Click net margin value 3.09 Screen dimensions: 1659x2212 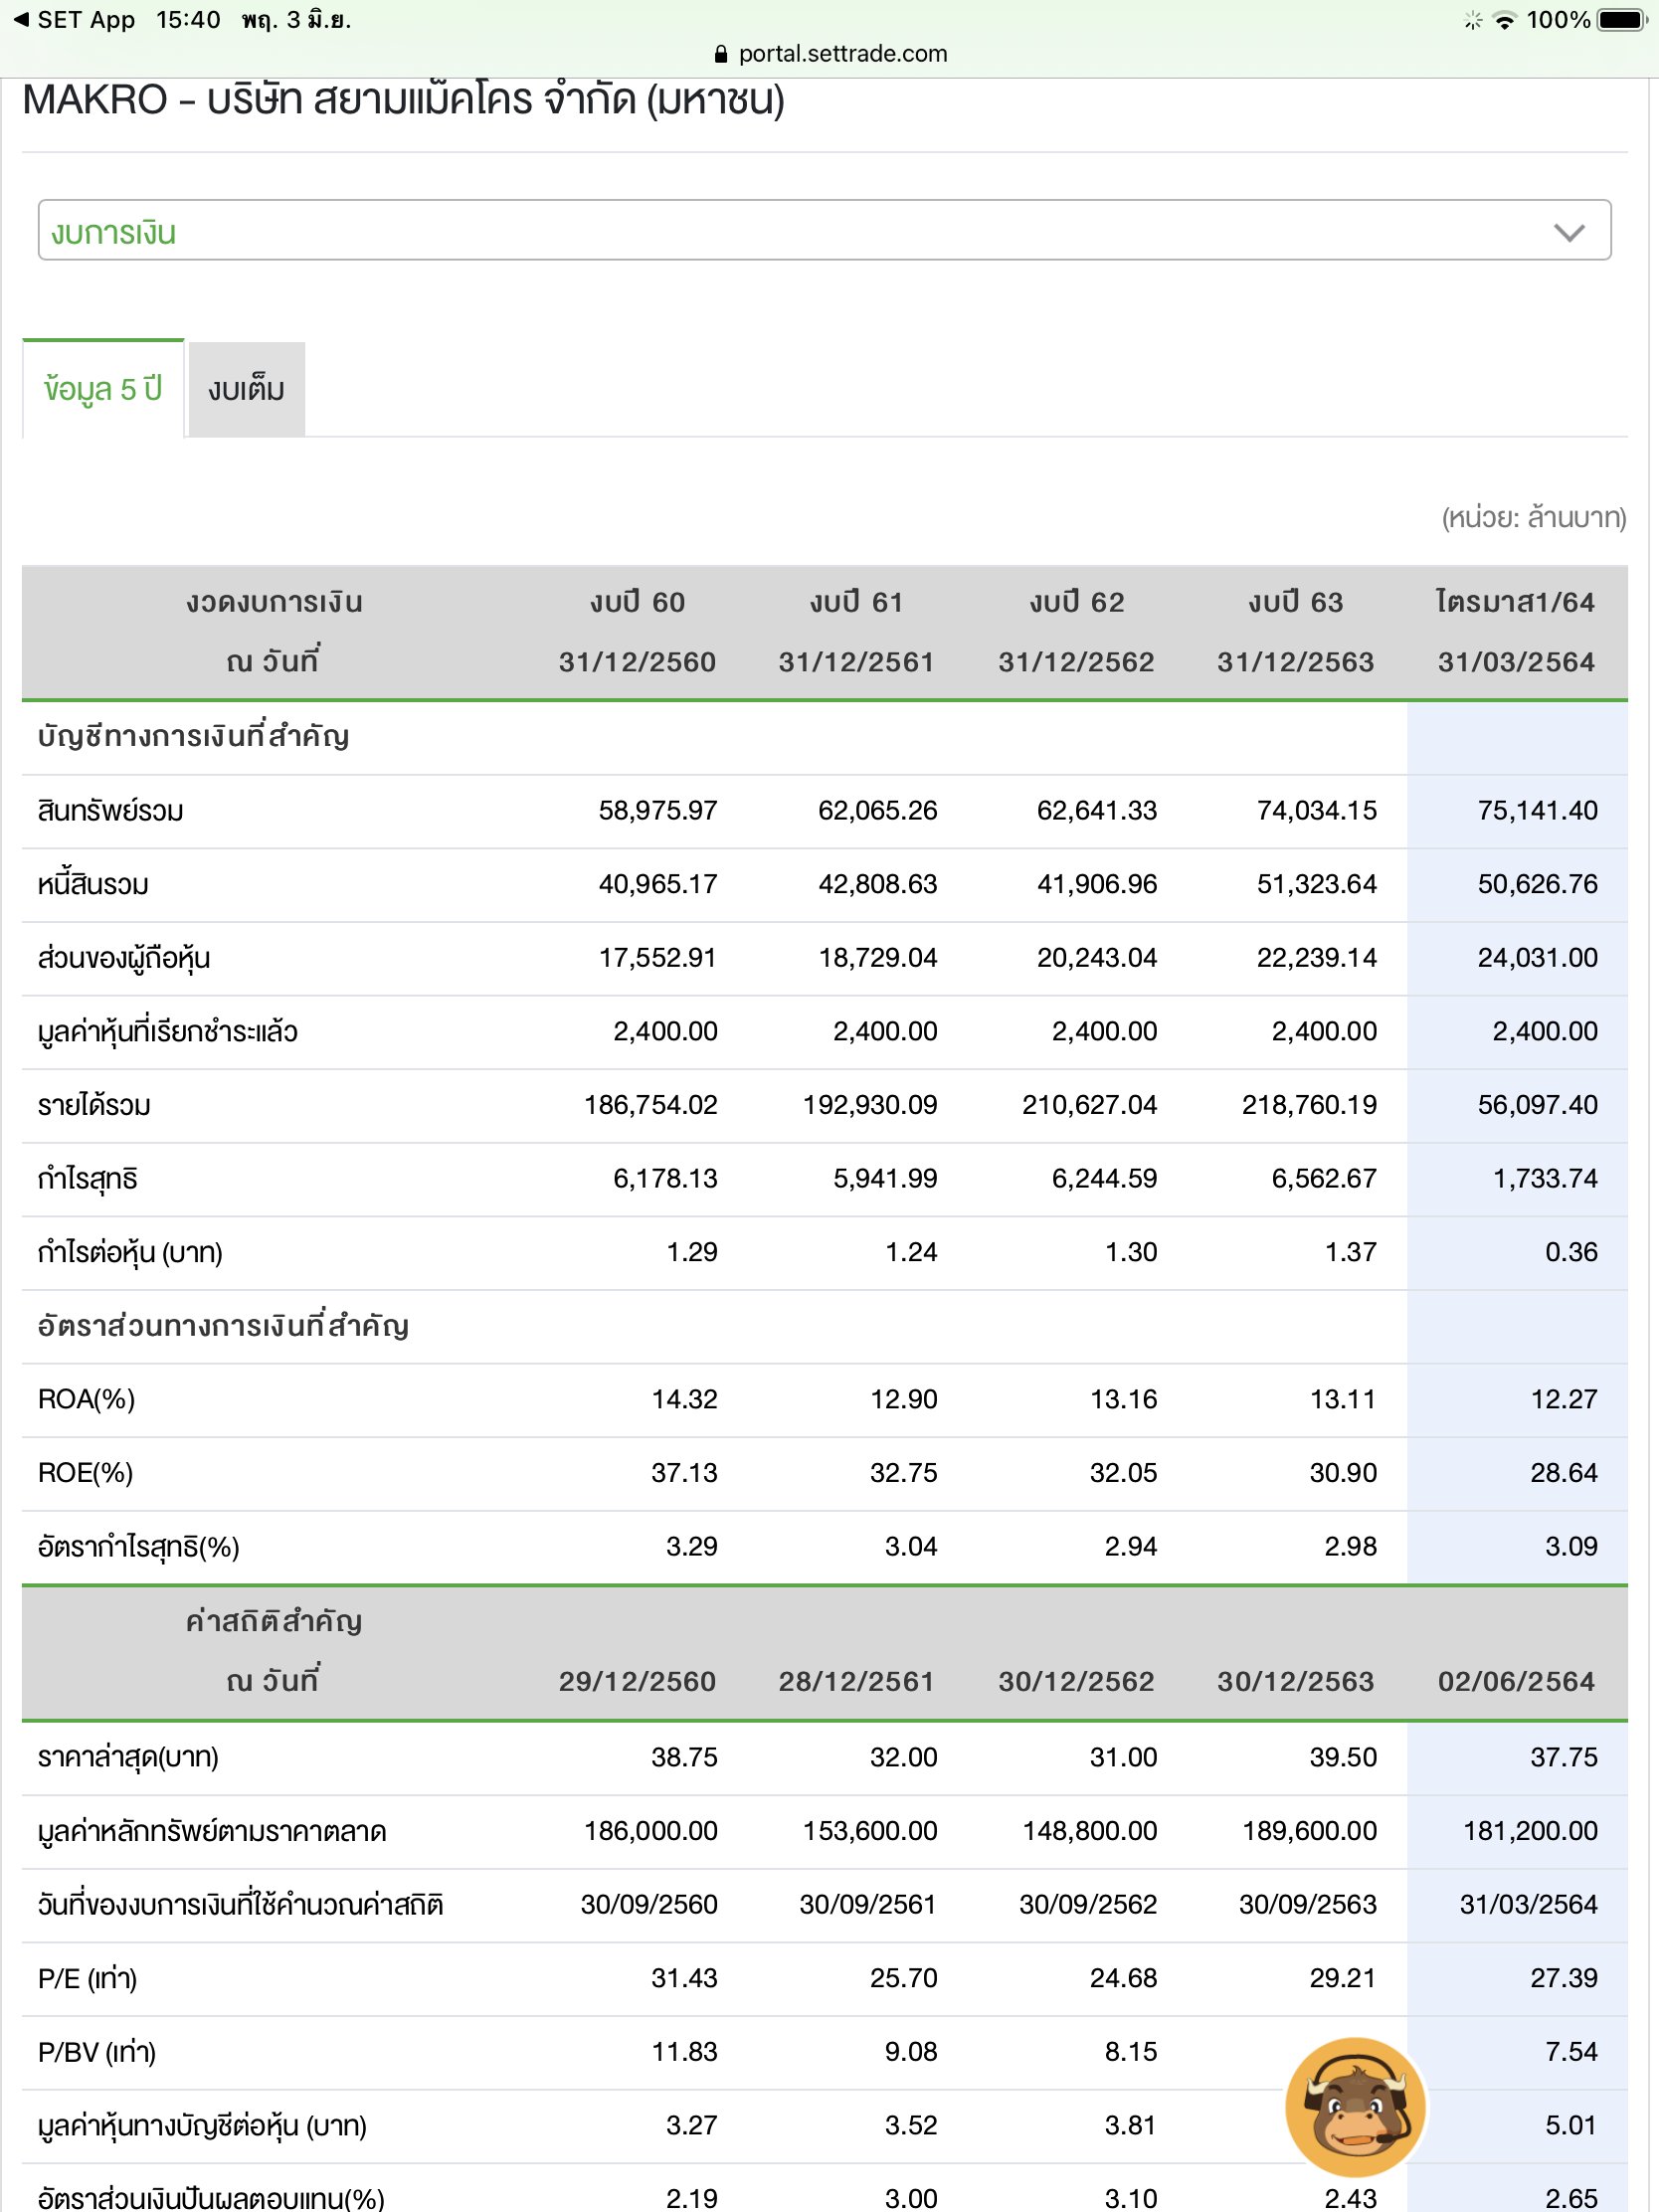coord(1571,1547)
